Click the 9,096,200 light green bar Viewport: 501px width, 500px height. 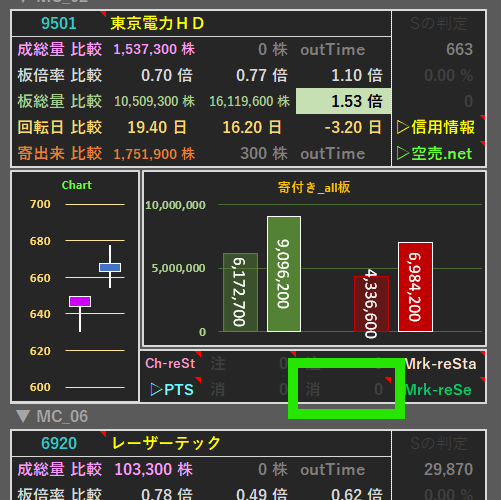(284, 274)
